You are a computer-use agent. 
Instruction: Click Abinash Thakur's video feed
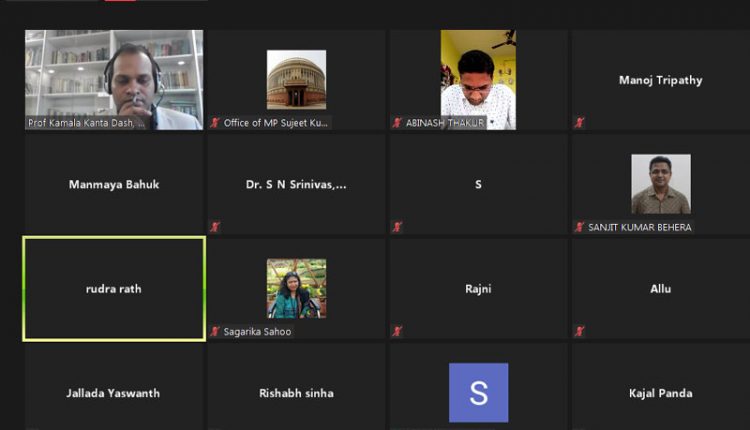point(478,79)
